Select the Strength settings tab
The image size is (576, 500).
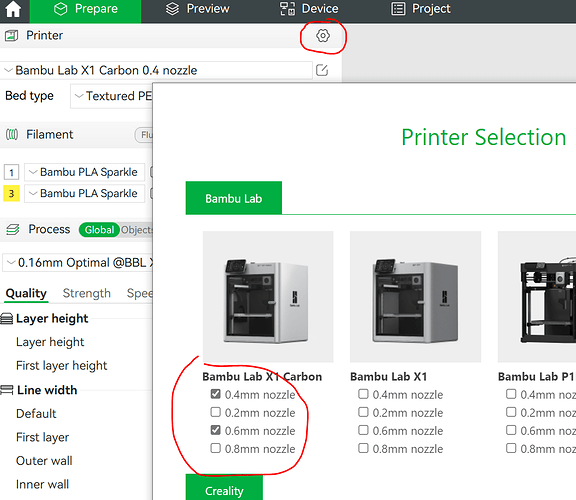coord(87,293)
